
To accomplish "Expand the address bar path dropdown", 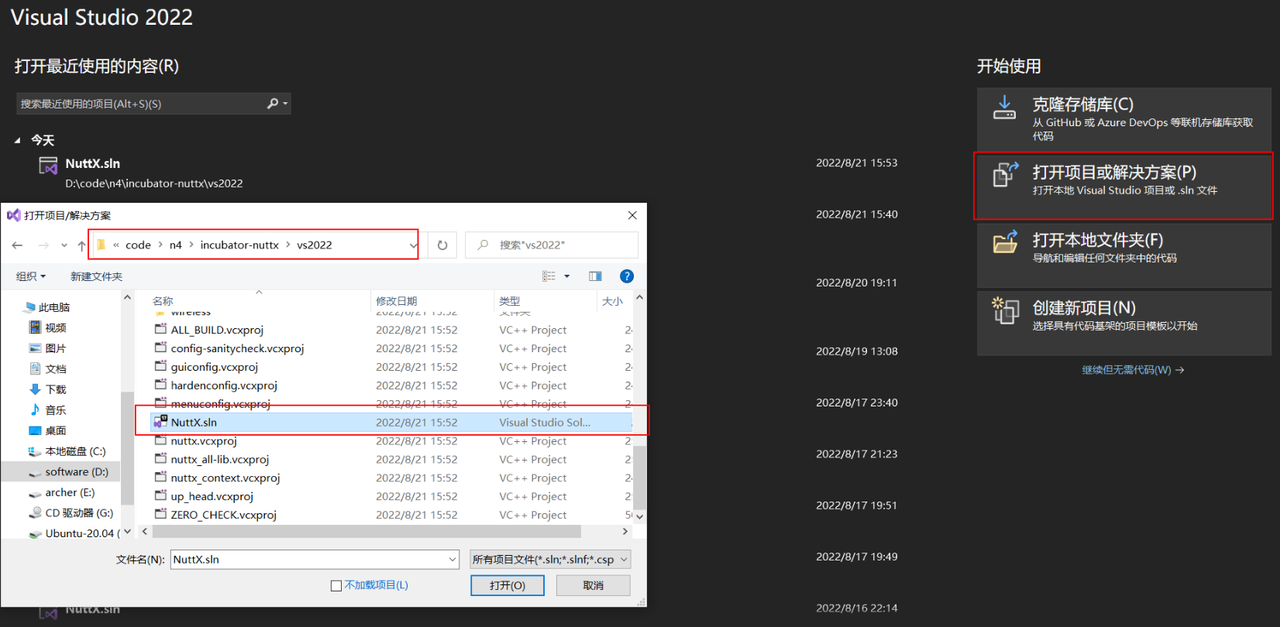I will [x=413, y=245].
